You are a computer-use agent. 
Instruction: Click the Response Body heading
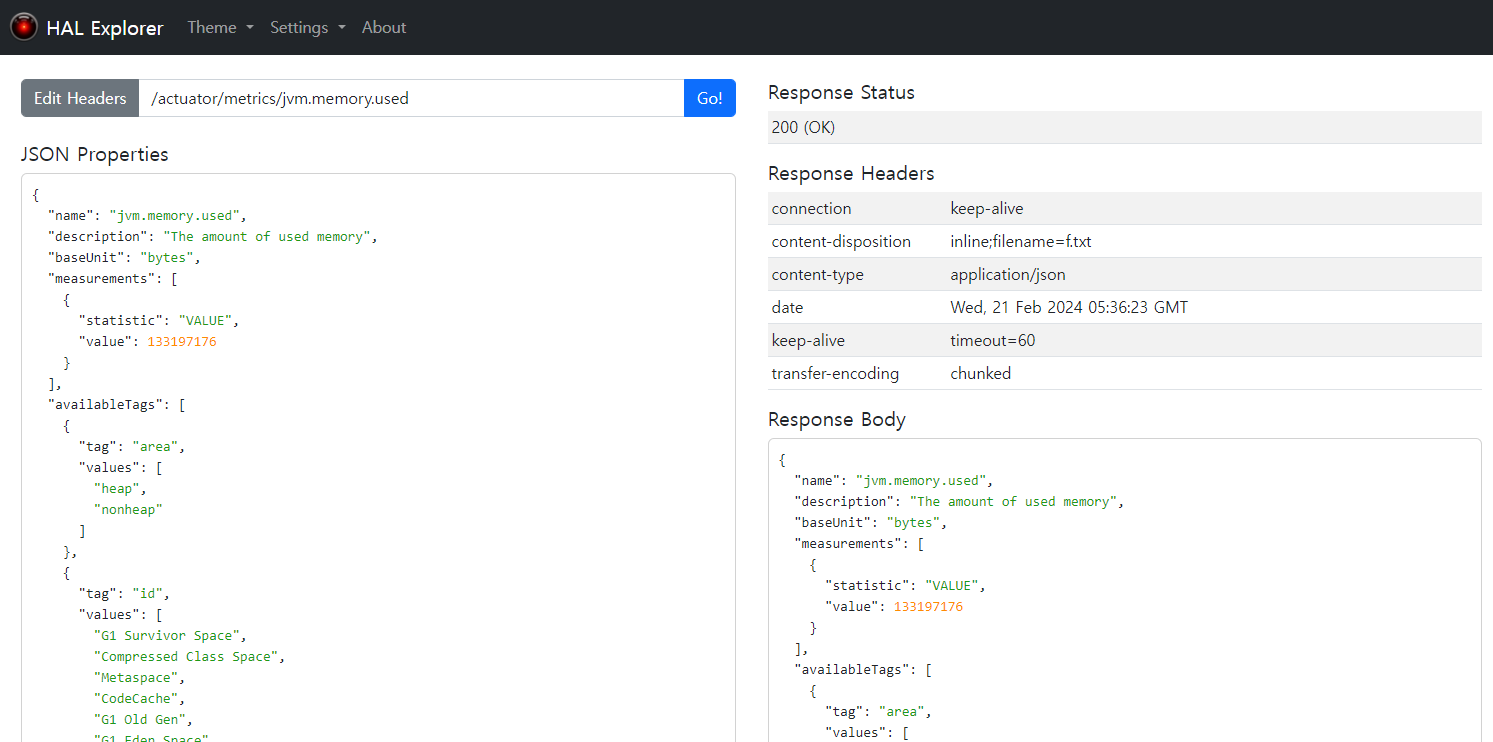click(x=836, y=419)
